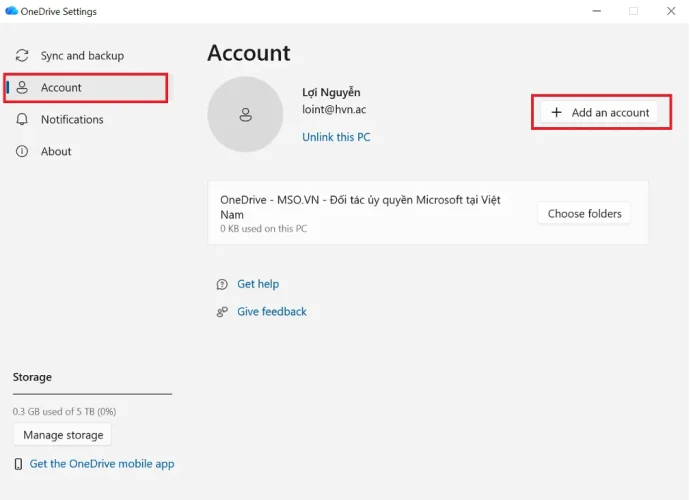Open the Get help link
The width and height of the screenshot is (690, 500).
258,284
